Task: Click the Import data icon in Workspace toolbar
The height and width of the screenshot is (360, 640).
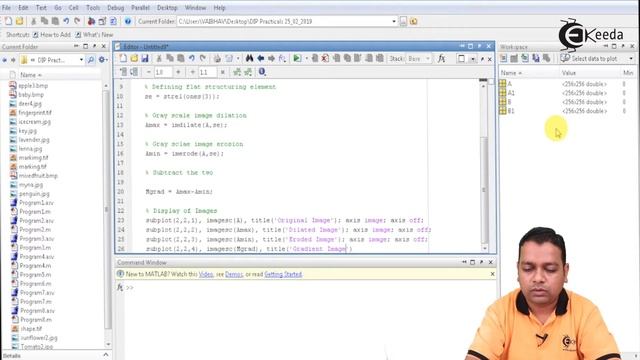Action: click(x=525, y=59)
